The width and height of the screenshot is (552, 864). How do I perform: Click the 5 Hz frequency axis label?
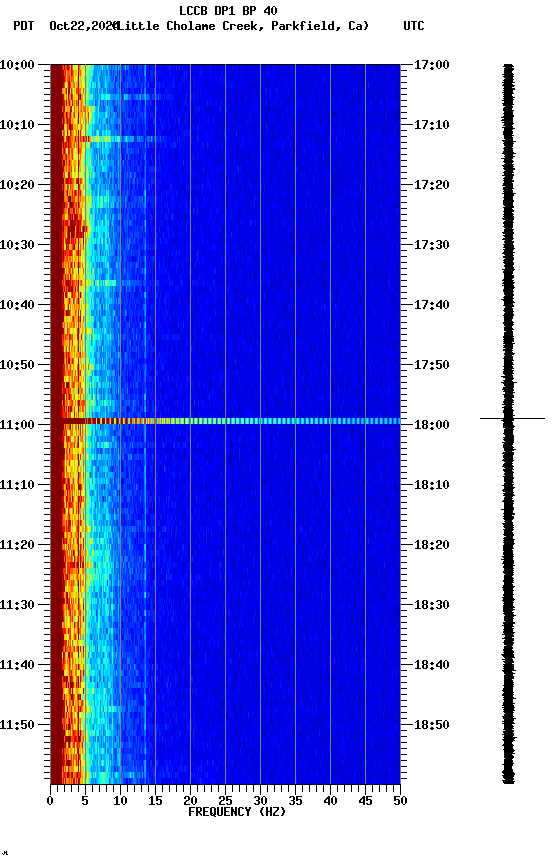tap(85, 801)
